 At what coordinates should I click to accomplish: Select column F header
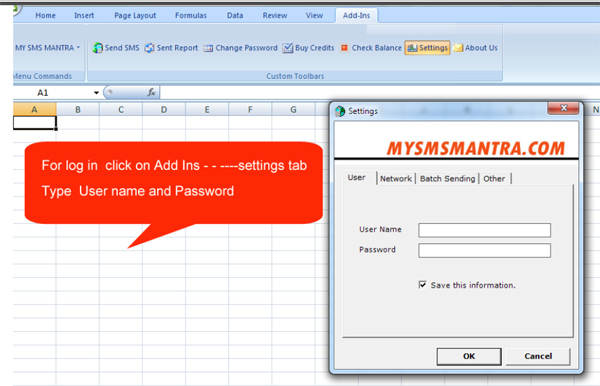(250, 109)
